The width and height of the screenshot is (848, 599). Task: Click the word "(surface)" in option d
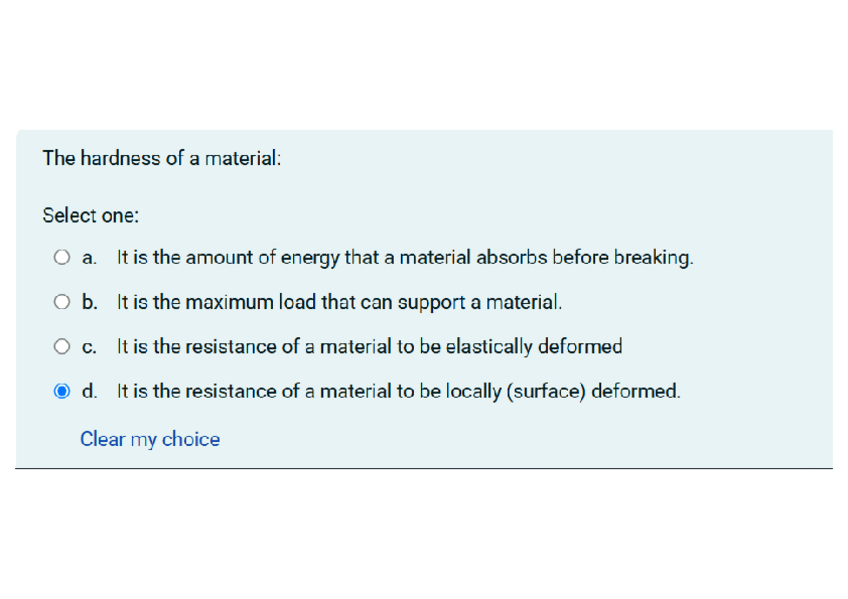(x=547, y=391)
